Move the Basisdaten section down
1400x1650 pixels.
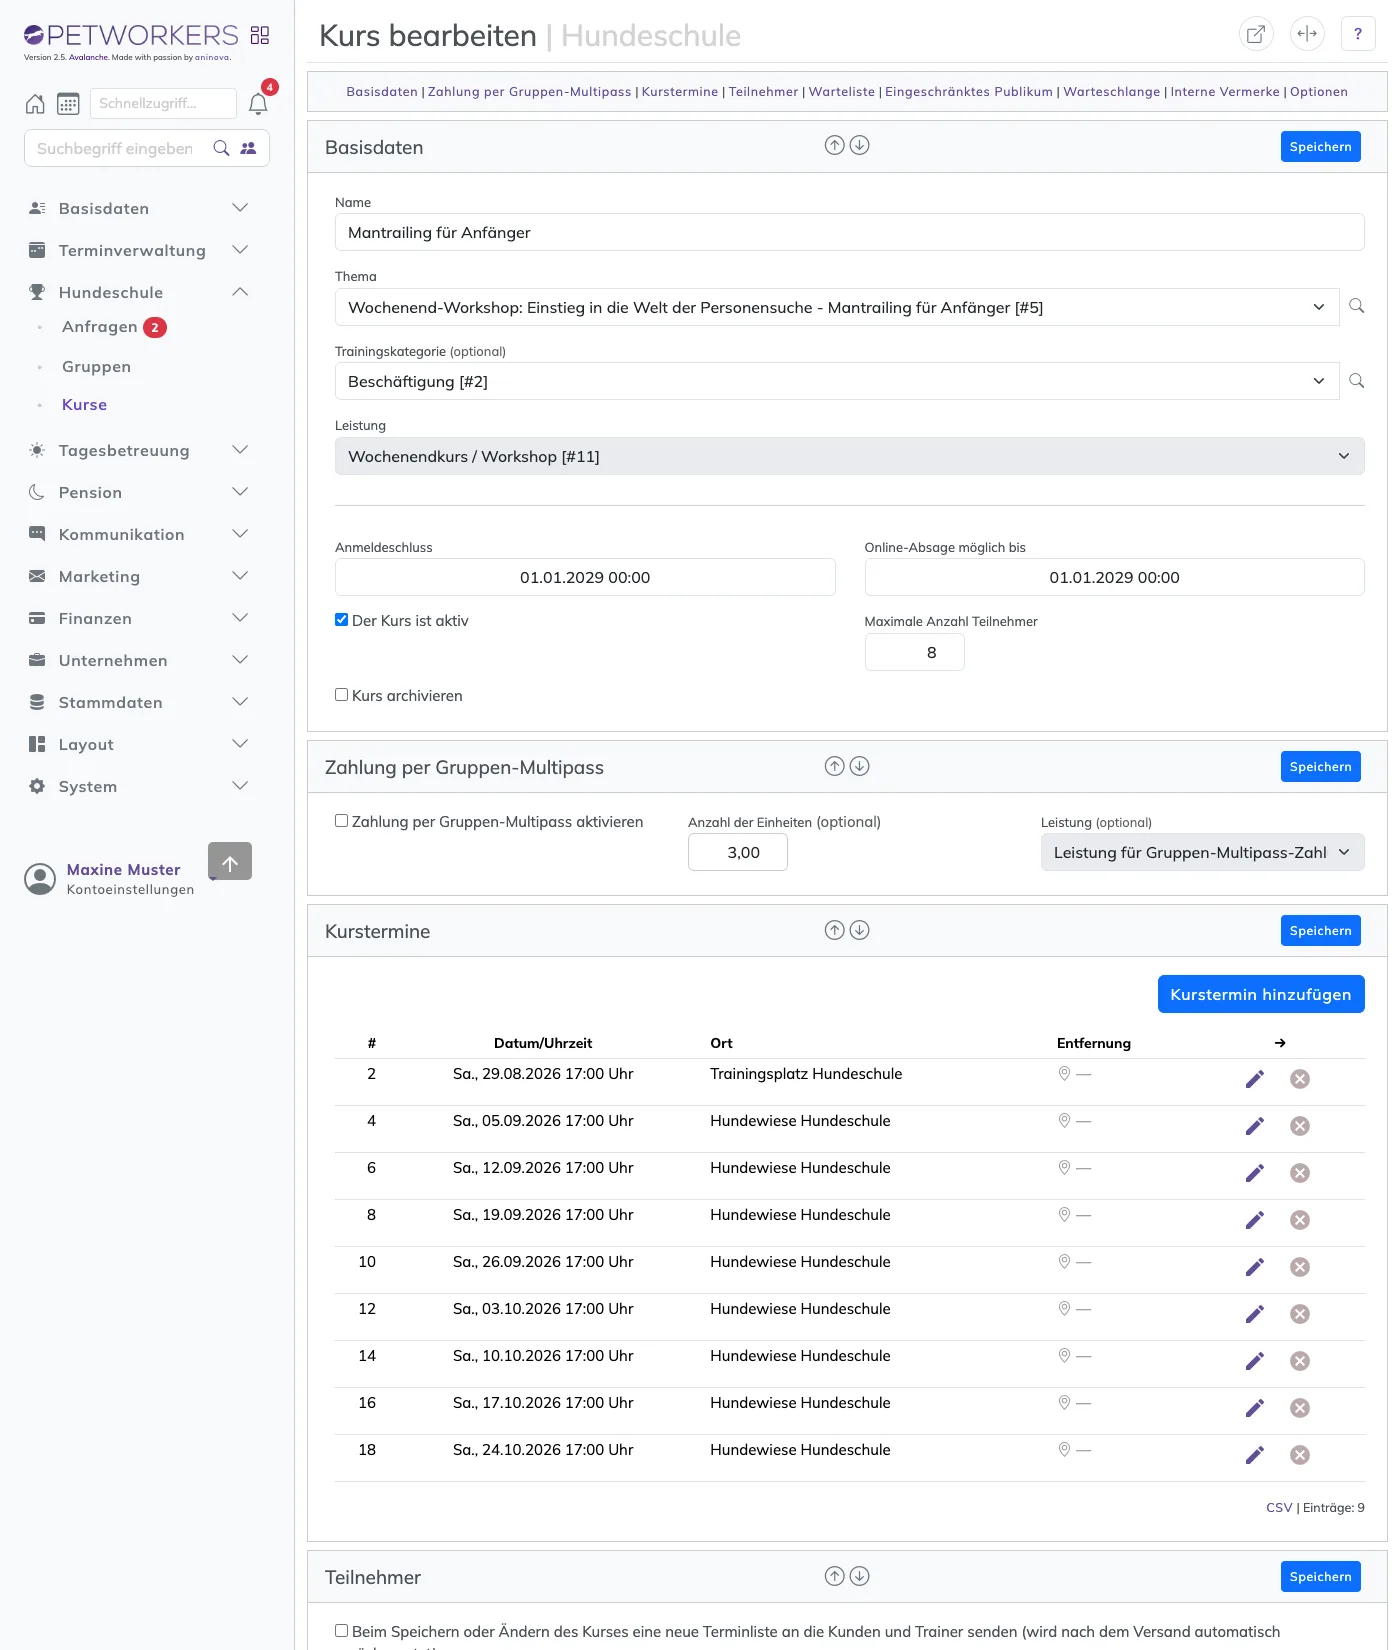(860, 145)
